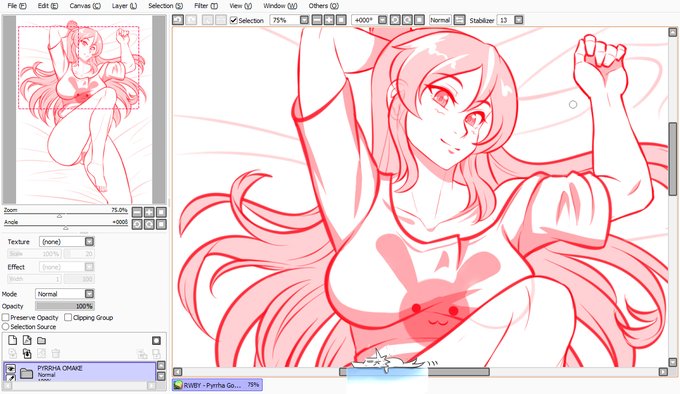Click the +000° angle input field

tap(365, 20)
